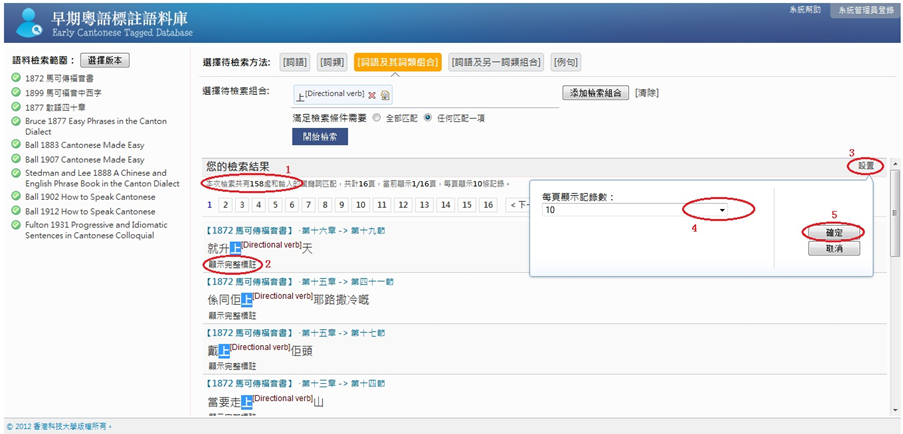Click the edit icon beside Directional verb
The width and height of the screenshot is (903, 434).
pos(386,95)
